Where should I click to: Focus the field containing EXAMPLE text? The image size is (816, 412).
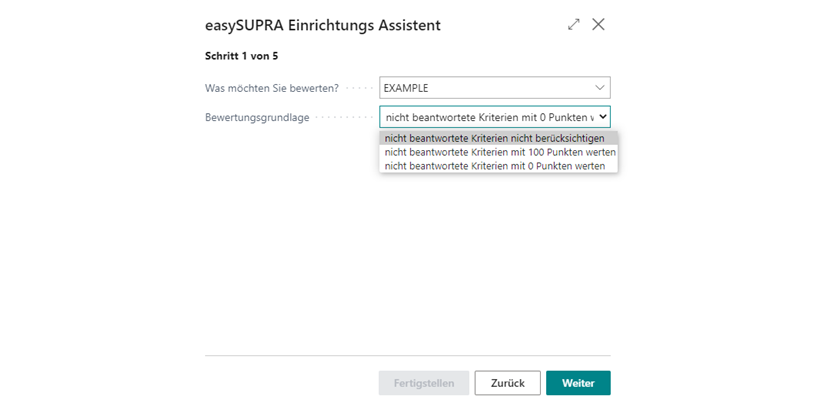coord(494,88)
